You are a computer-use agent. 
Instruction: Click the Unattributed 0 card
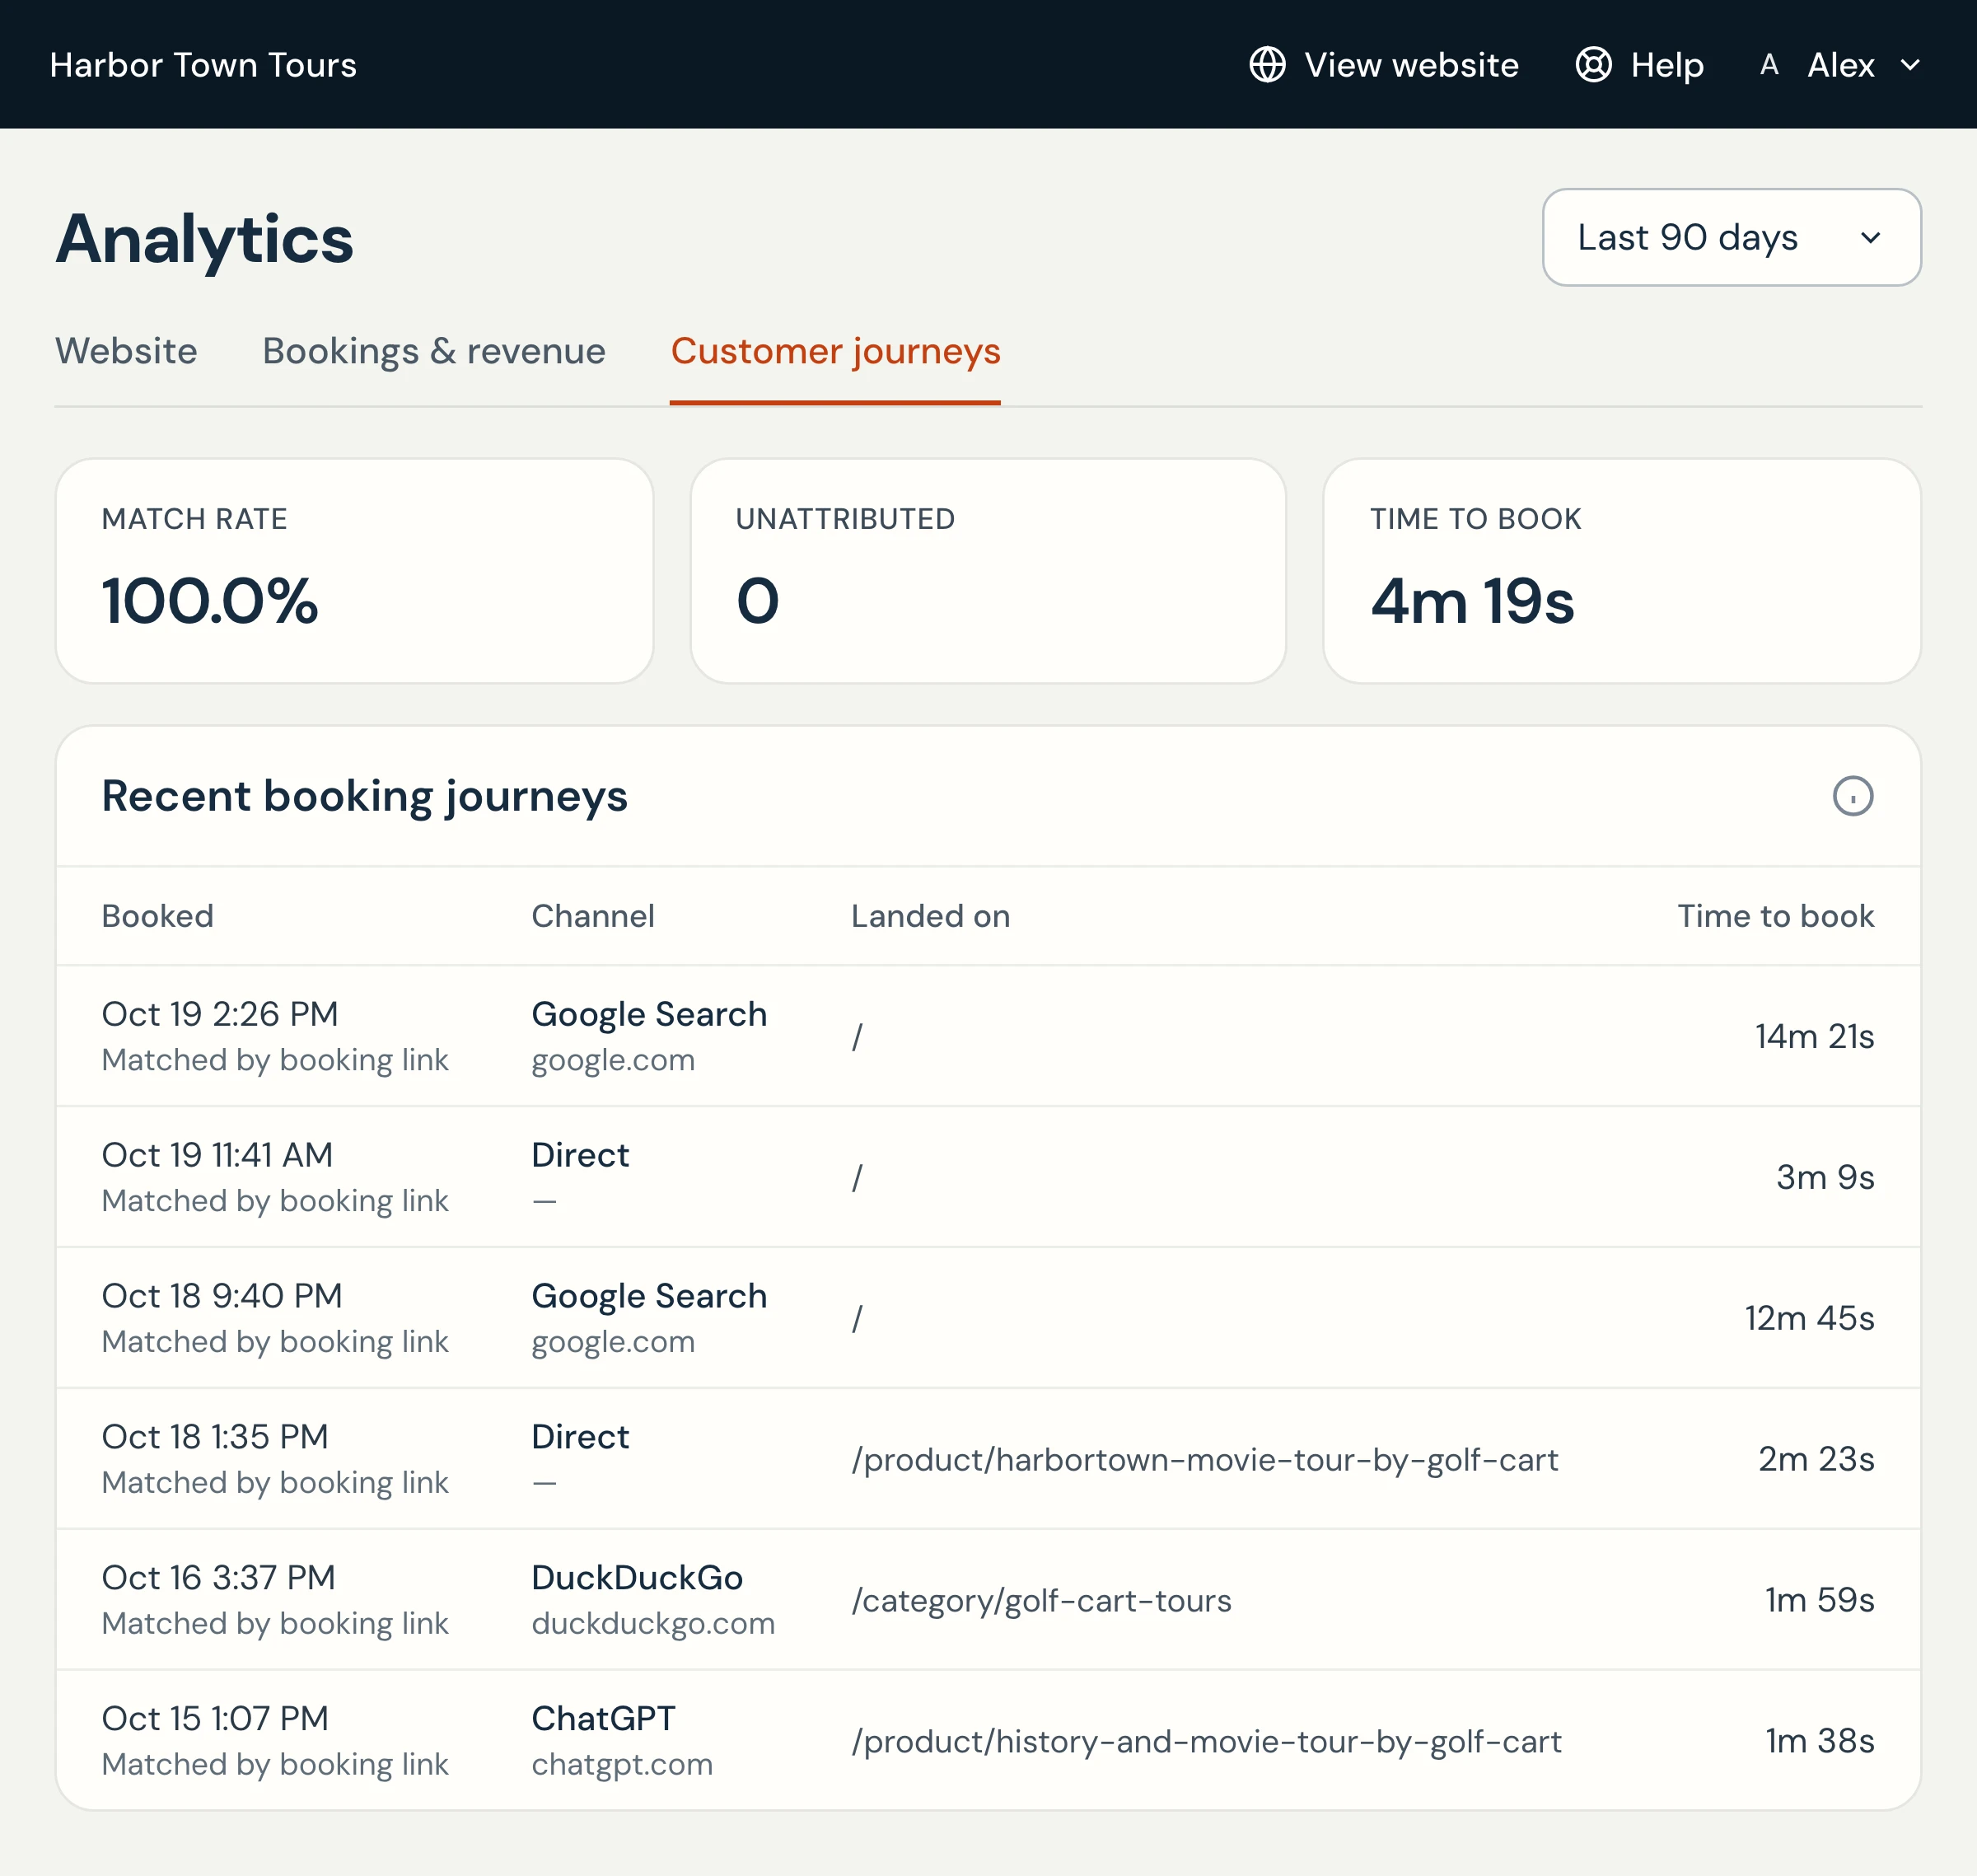988,571
